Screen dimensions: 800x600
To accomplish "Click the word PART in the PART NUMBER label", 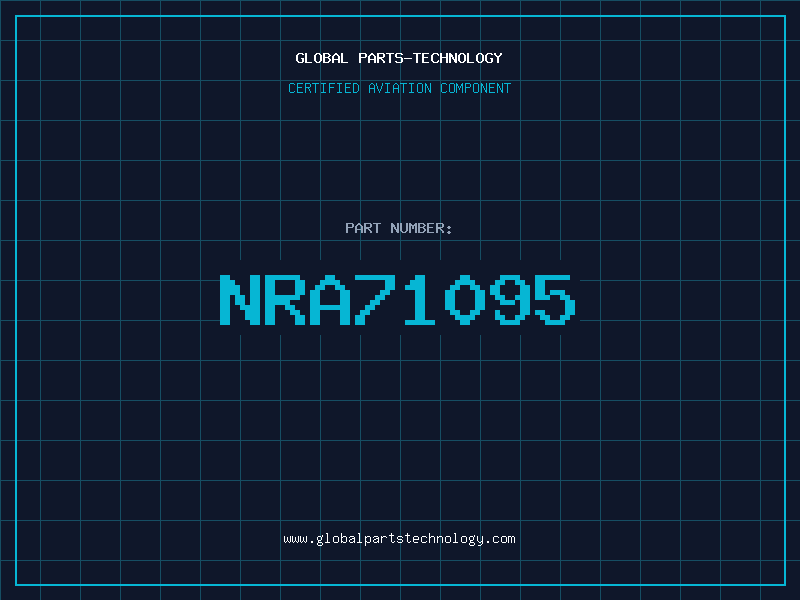I will (363, 228).
